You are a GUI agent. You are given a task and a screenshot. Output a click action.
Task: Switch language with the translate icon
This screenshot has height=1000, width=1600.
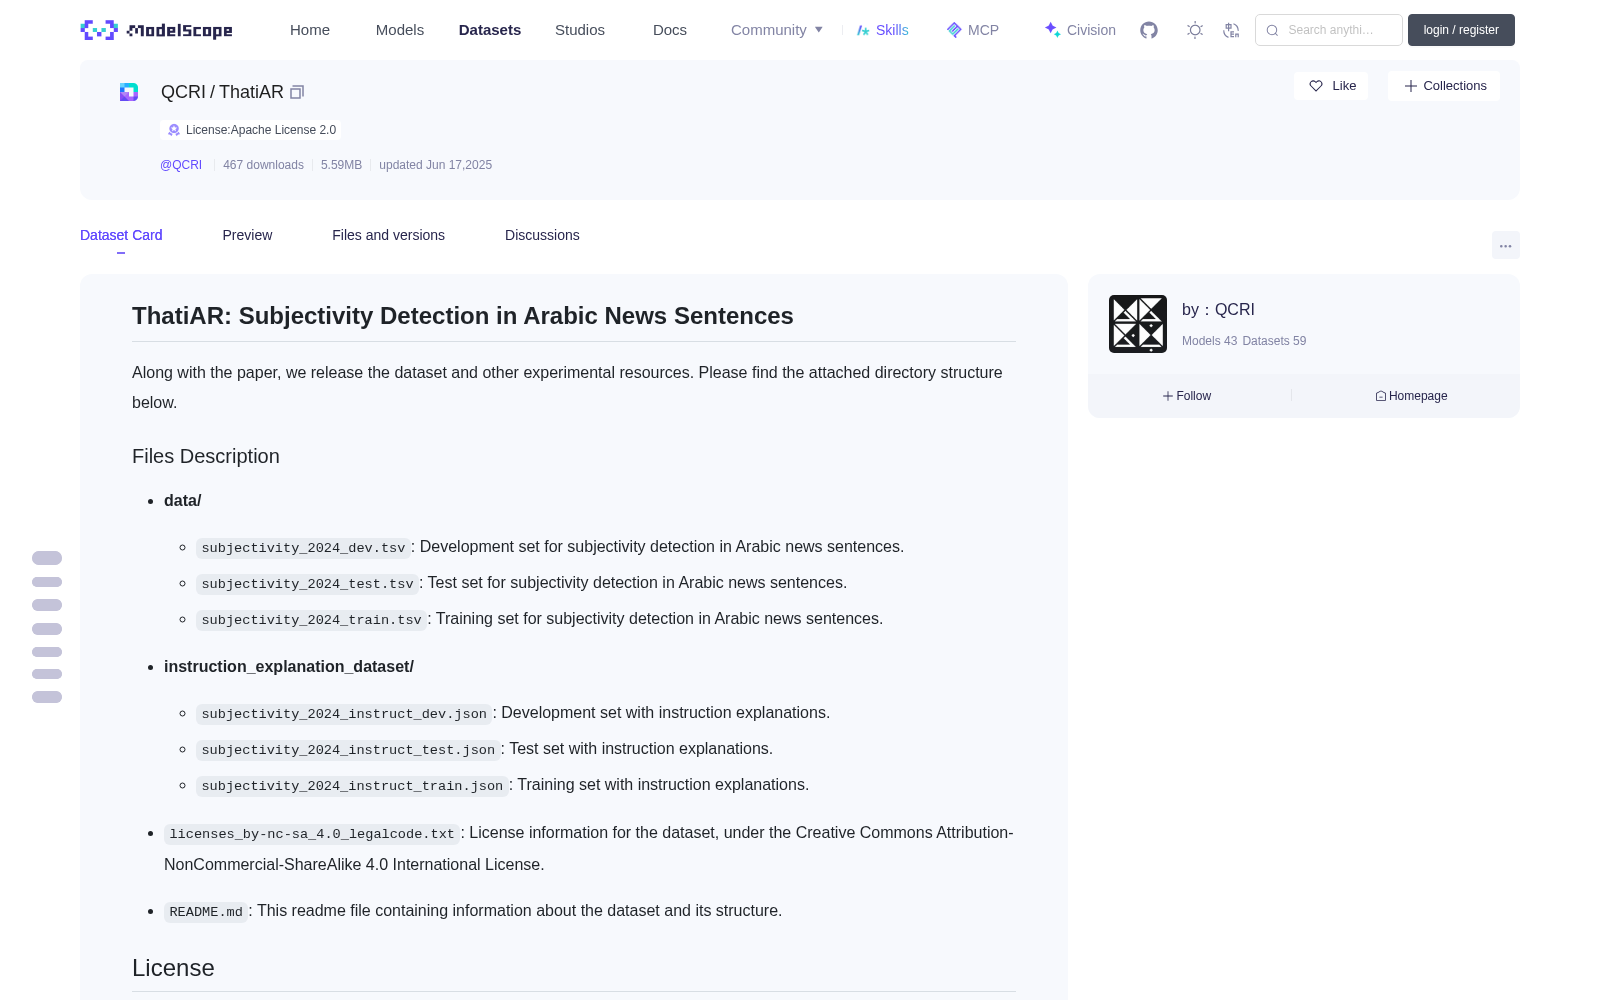coord(1231,30)
